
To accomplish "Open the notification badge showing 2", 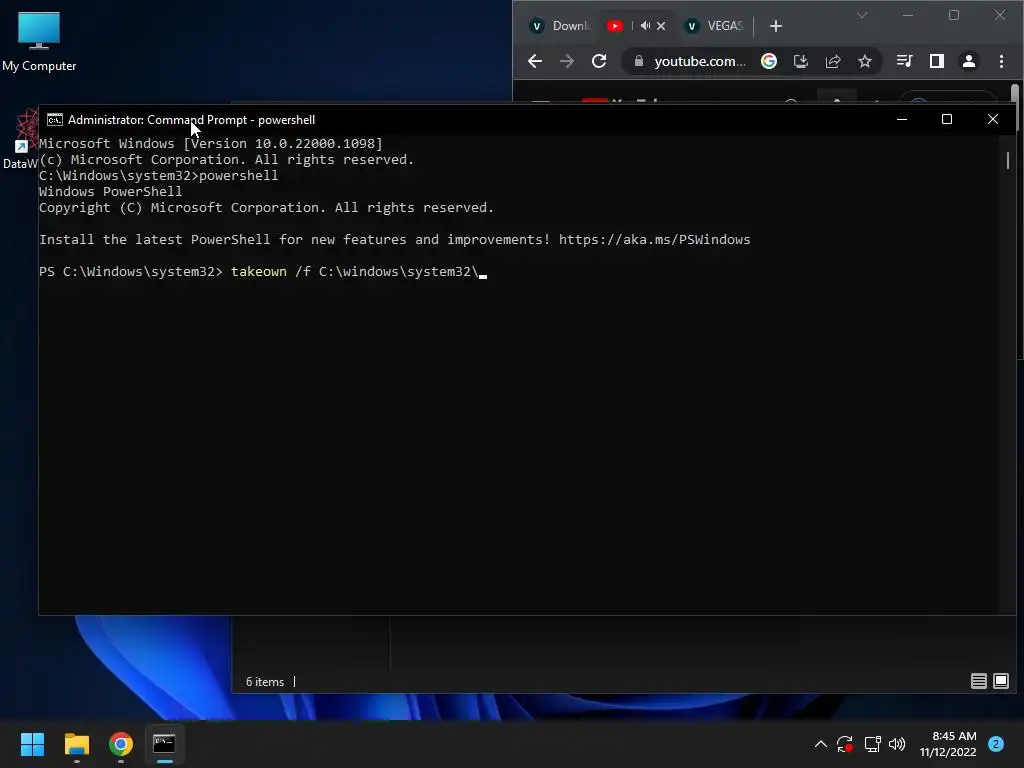I will 996,744.
